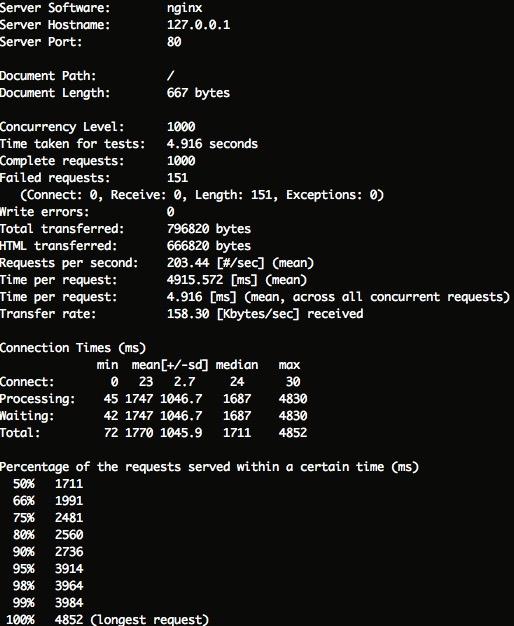Viewport: 514px width, 626px height.
Task: Click the Connection Times (ms) heading
Action: pyautogui.click(x=73, y=348)
